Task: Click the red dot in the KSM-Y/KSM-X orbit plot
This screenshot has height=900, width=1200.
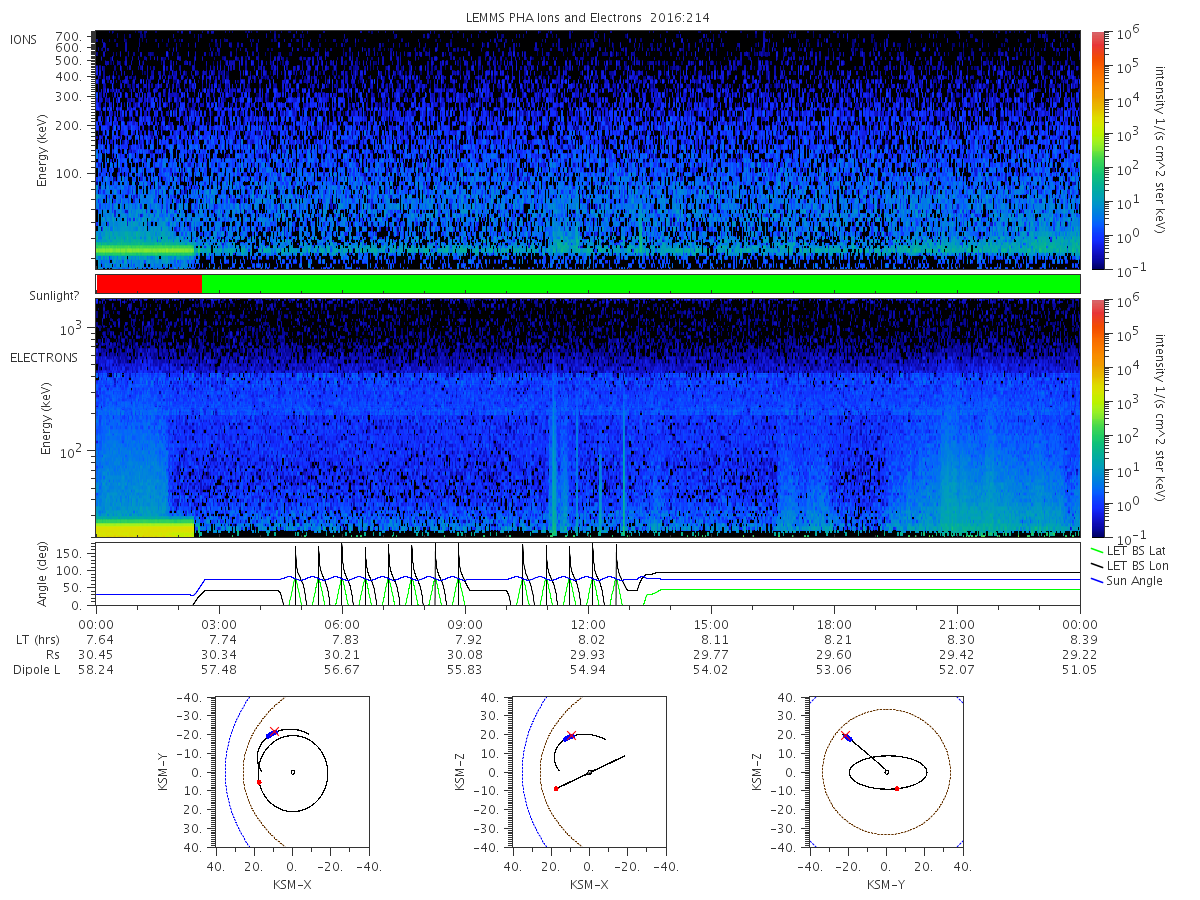Action: tap(259, 782)
